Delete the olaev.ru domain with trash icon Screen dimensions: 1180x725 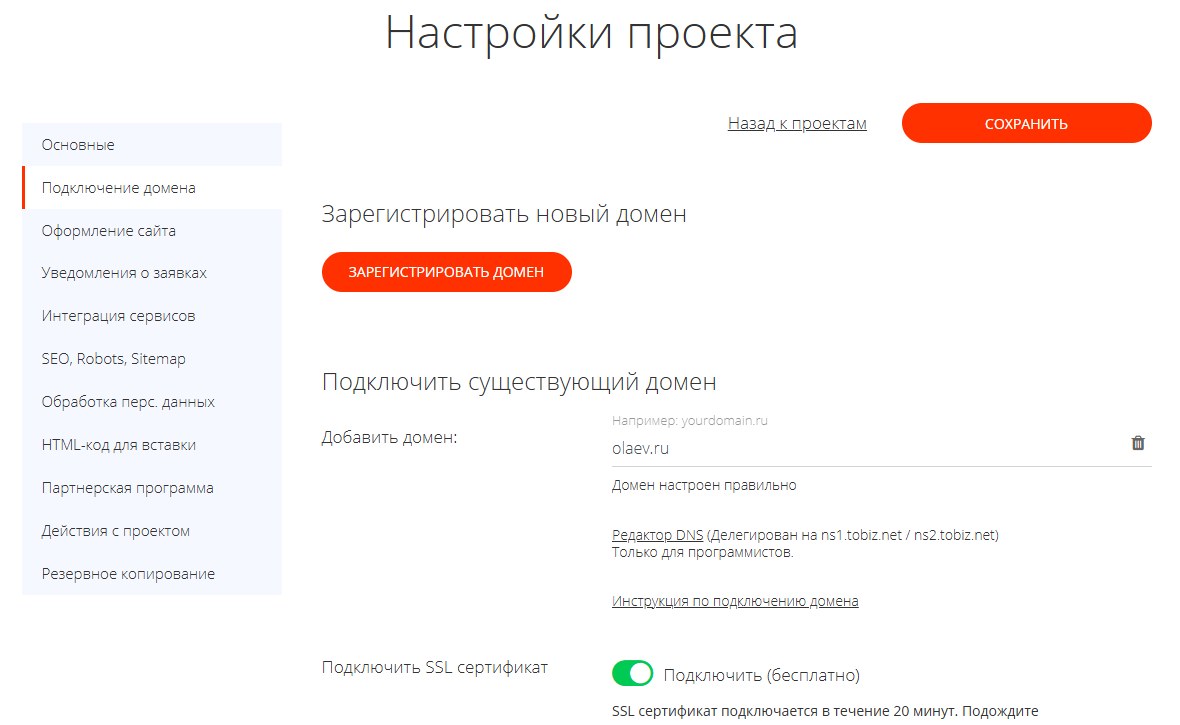(1138, 443)
